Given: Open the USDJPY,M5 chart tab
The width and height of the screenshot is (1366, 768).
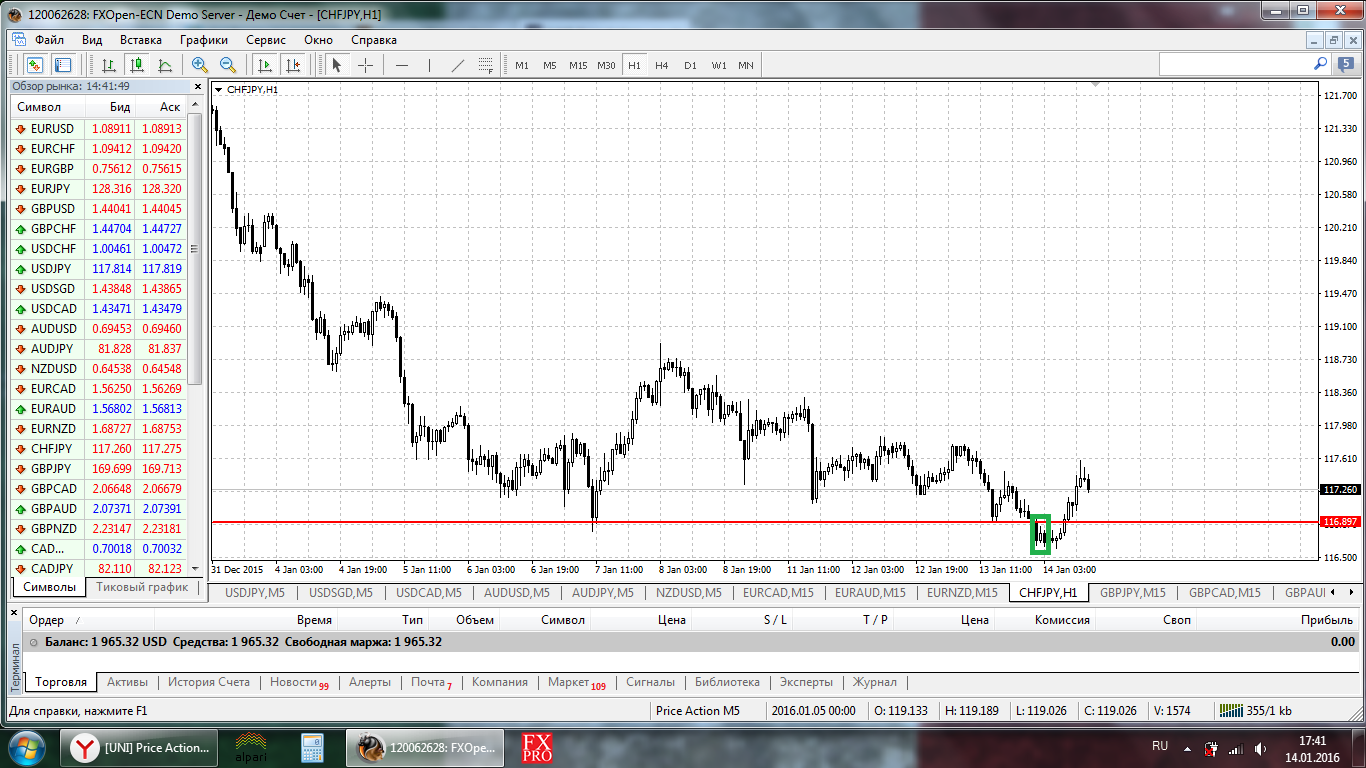Looking at the screenshot, I should (x=255, y=592).
